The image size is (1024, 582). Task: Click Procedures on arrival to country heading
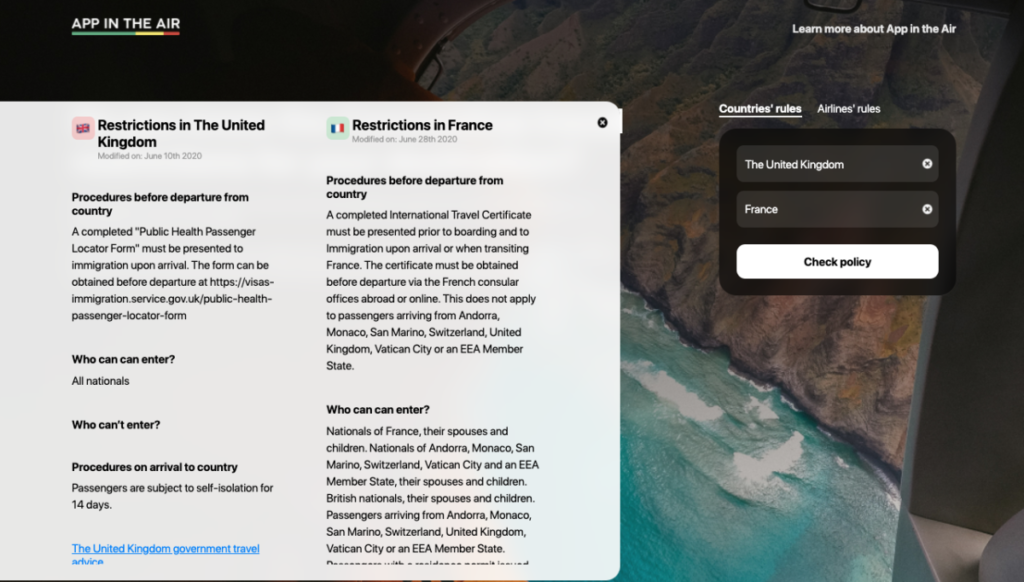pos(154,467)
